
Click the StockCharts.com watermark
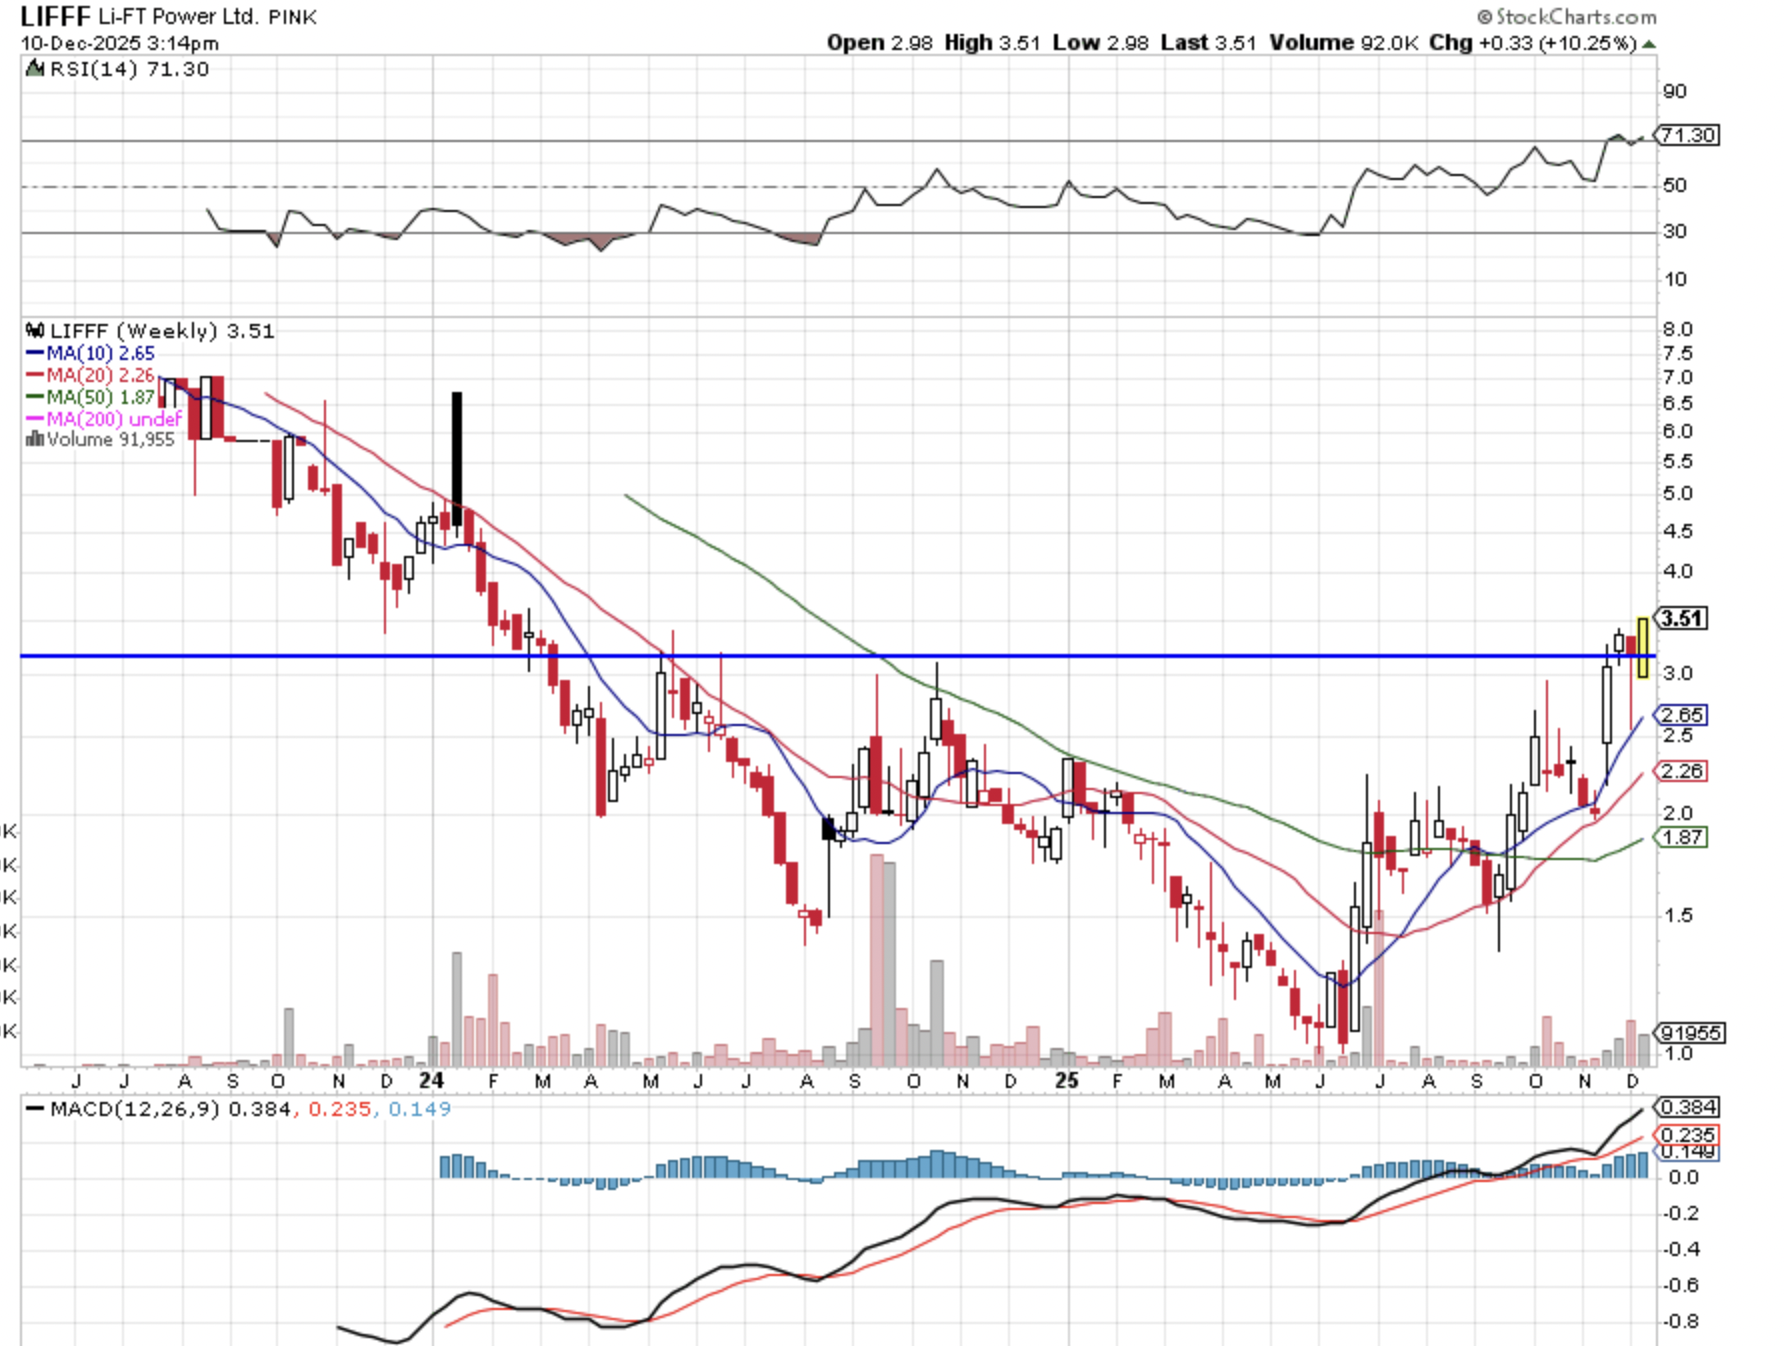(1567, 17)
